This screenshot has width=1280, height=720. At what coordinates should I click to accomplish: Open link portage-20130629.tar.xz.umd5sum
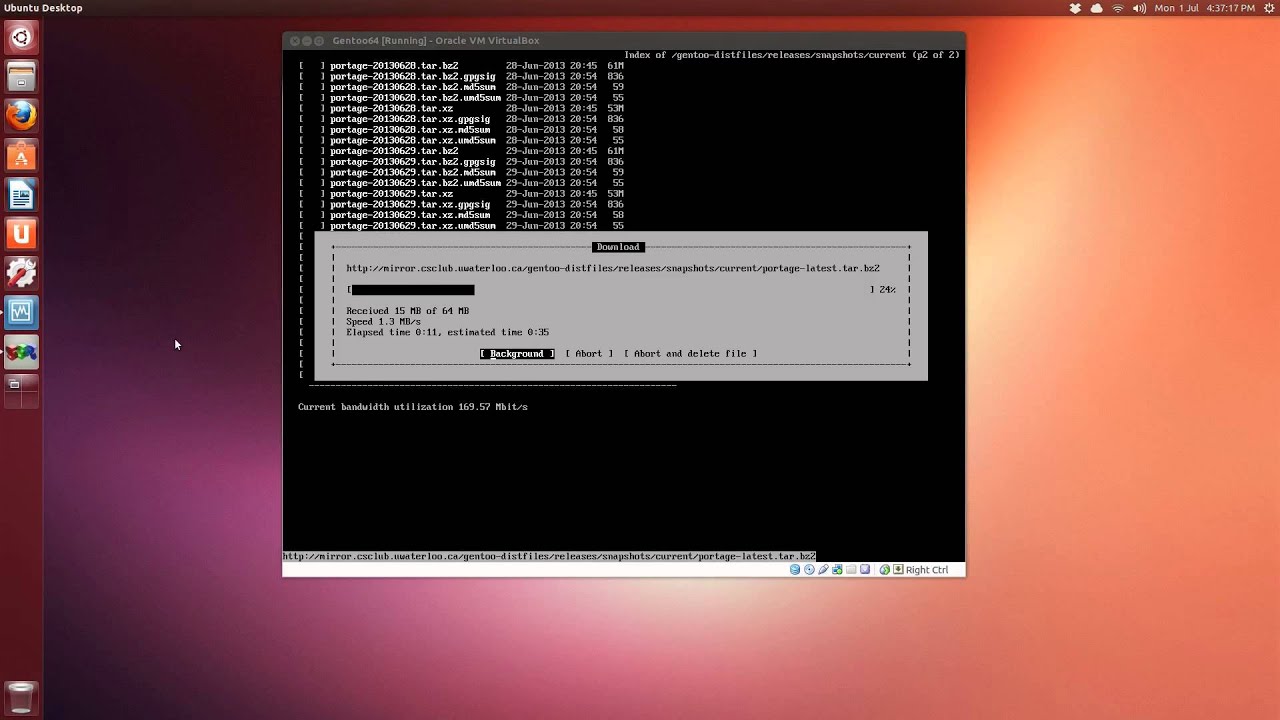[x=412, y=226]
